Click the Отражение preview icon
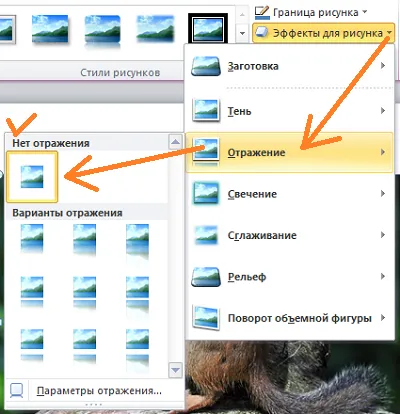The height and width of the screenshot is (414, 400). pyautogui.click(x=206, y=152)
